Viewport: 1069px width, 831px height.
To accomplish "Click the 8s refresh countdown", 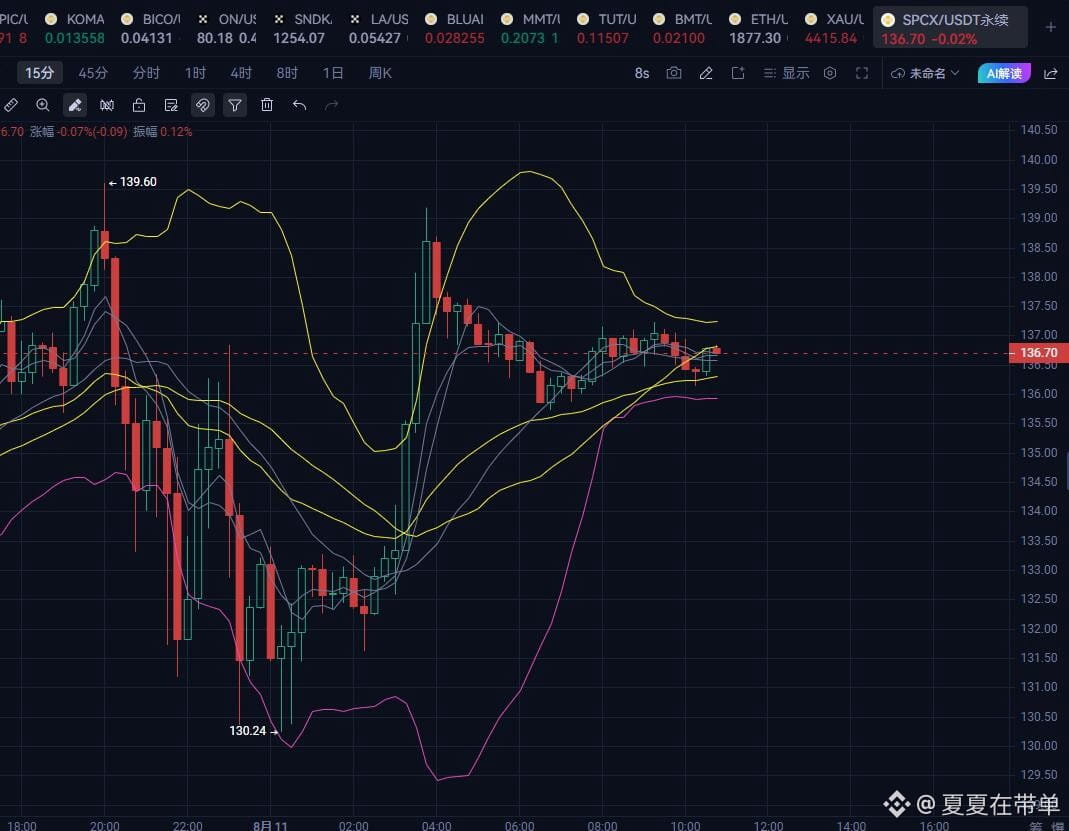I will (x=642, y=73).
